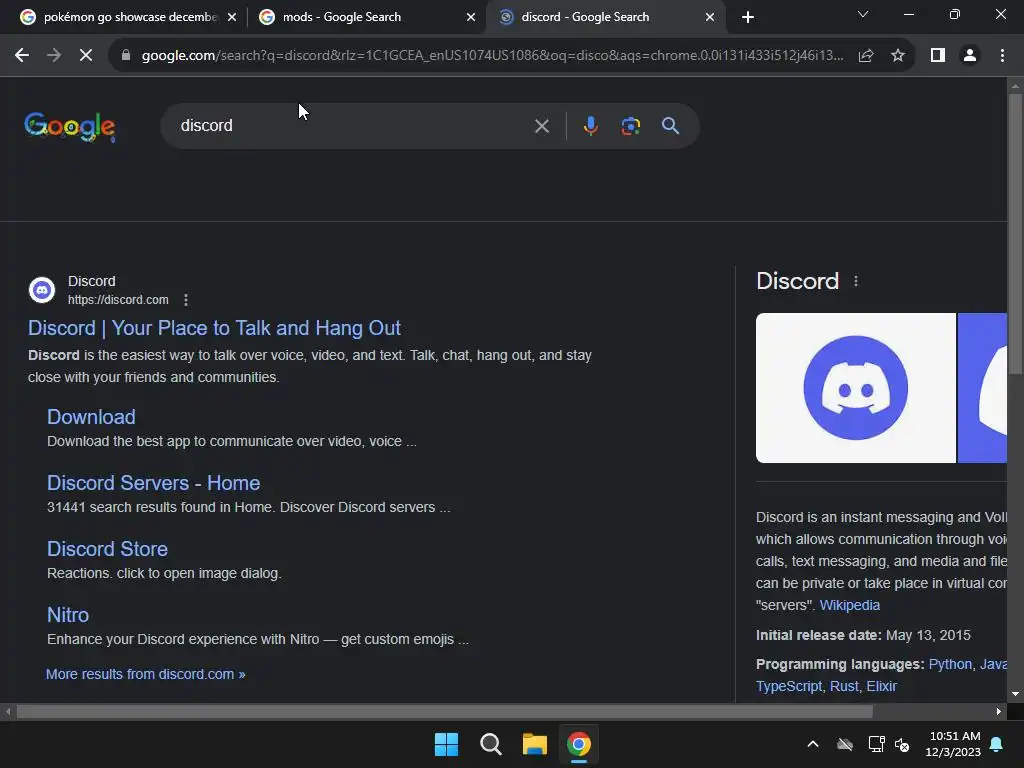
Task: Close the mods - Google Search tab
Action: [471, 17]
